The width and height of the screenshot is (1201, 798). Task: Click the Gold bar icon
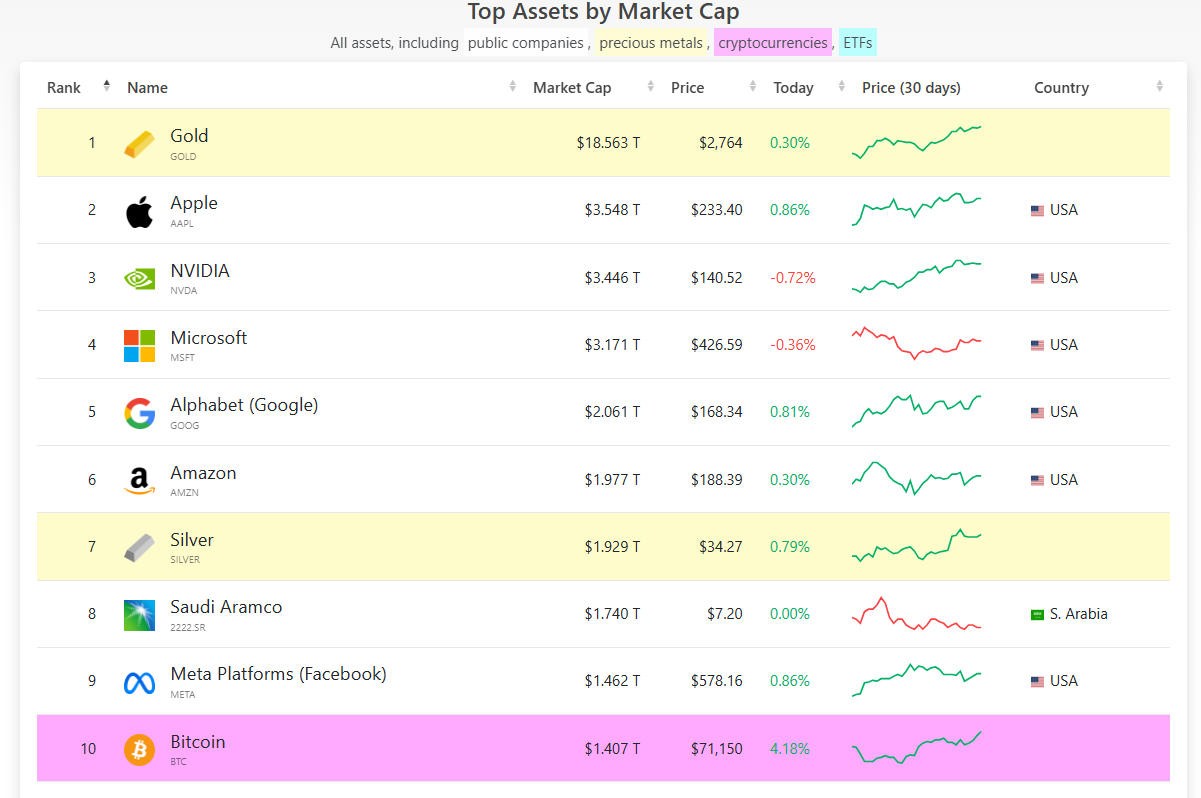(140, 144)
